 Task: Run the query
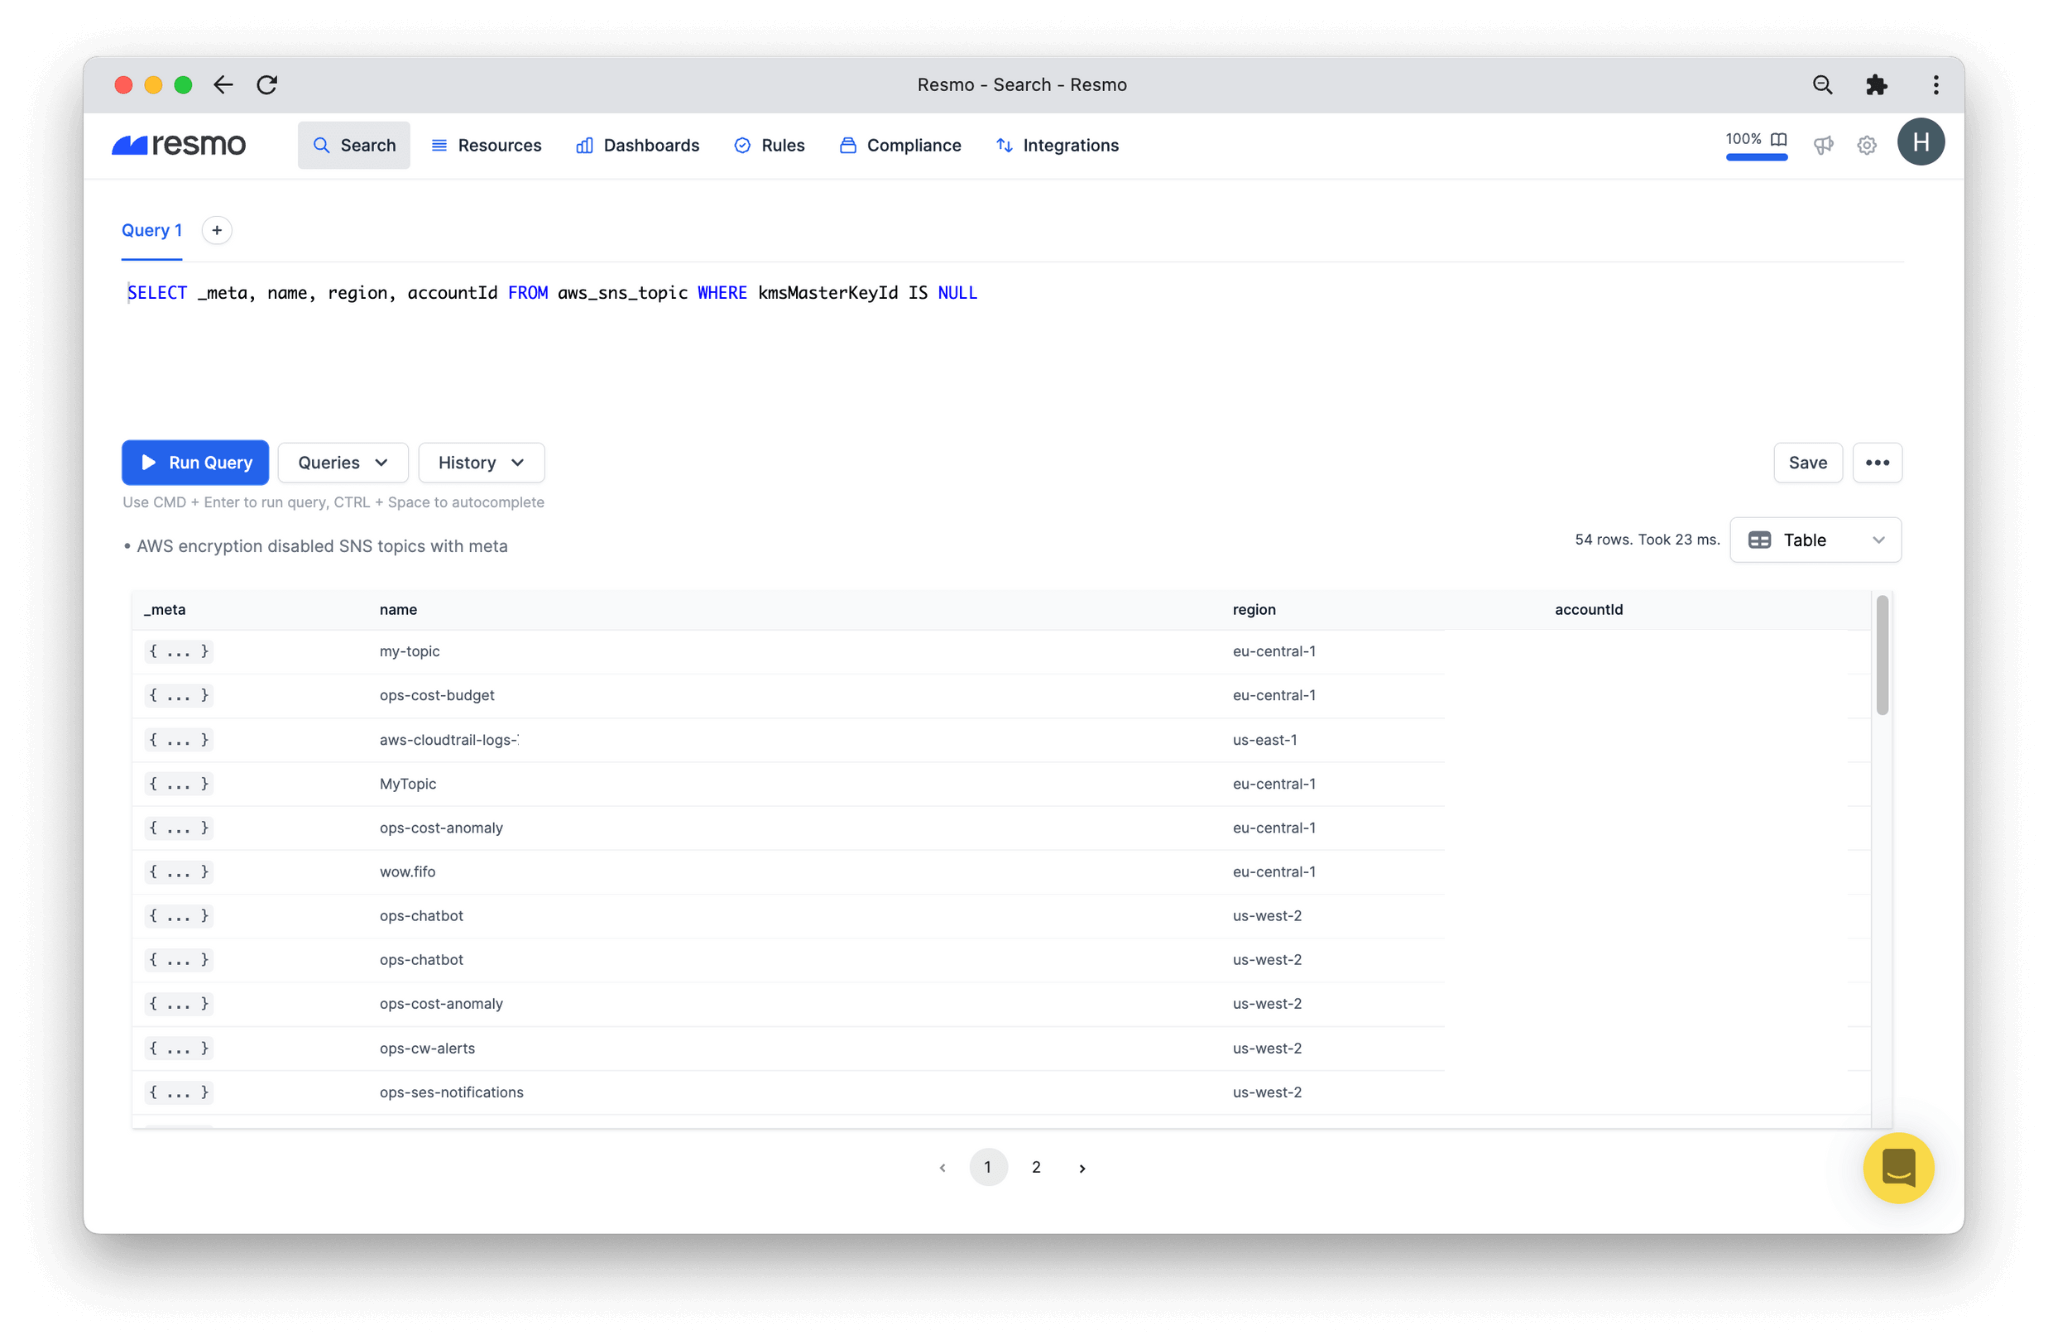pyautogui.click(x=195, y=462)
